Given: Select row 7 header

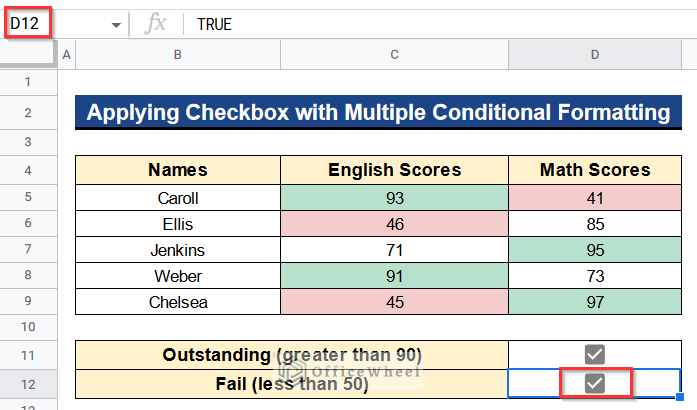Looking at the screenshot, I should 28,249.
